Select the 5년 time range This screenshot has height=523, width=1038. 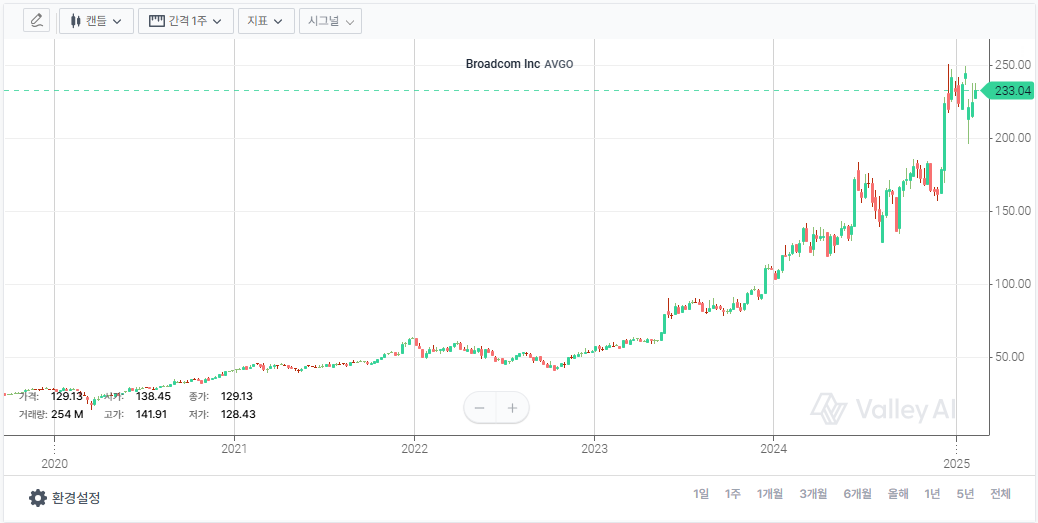[x=965, y=494]
